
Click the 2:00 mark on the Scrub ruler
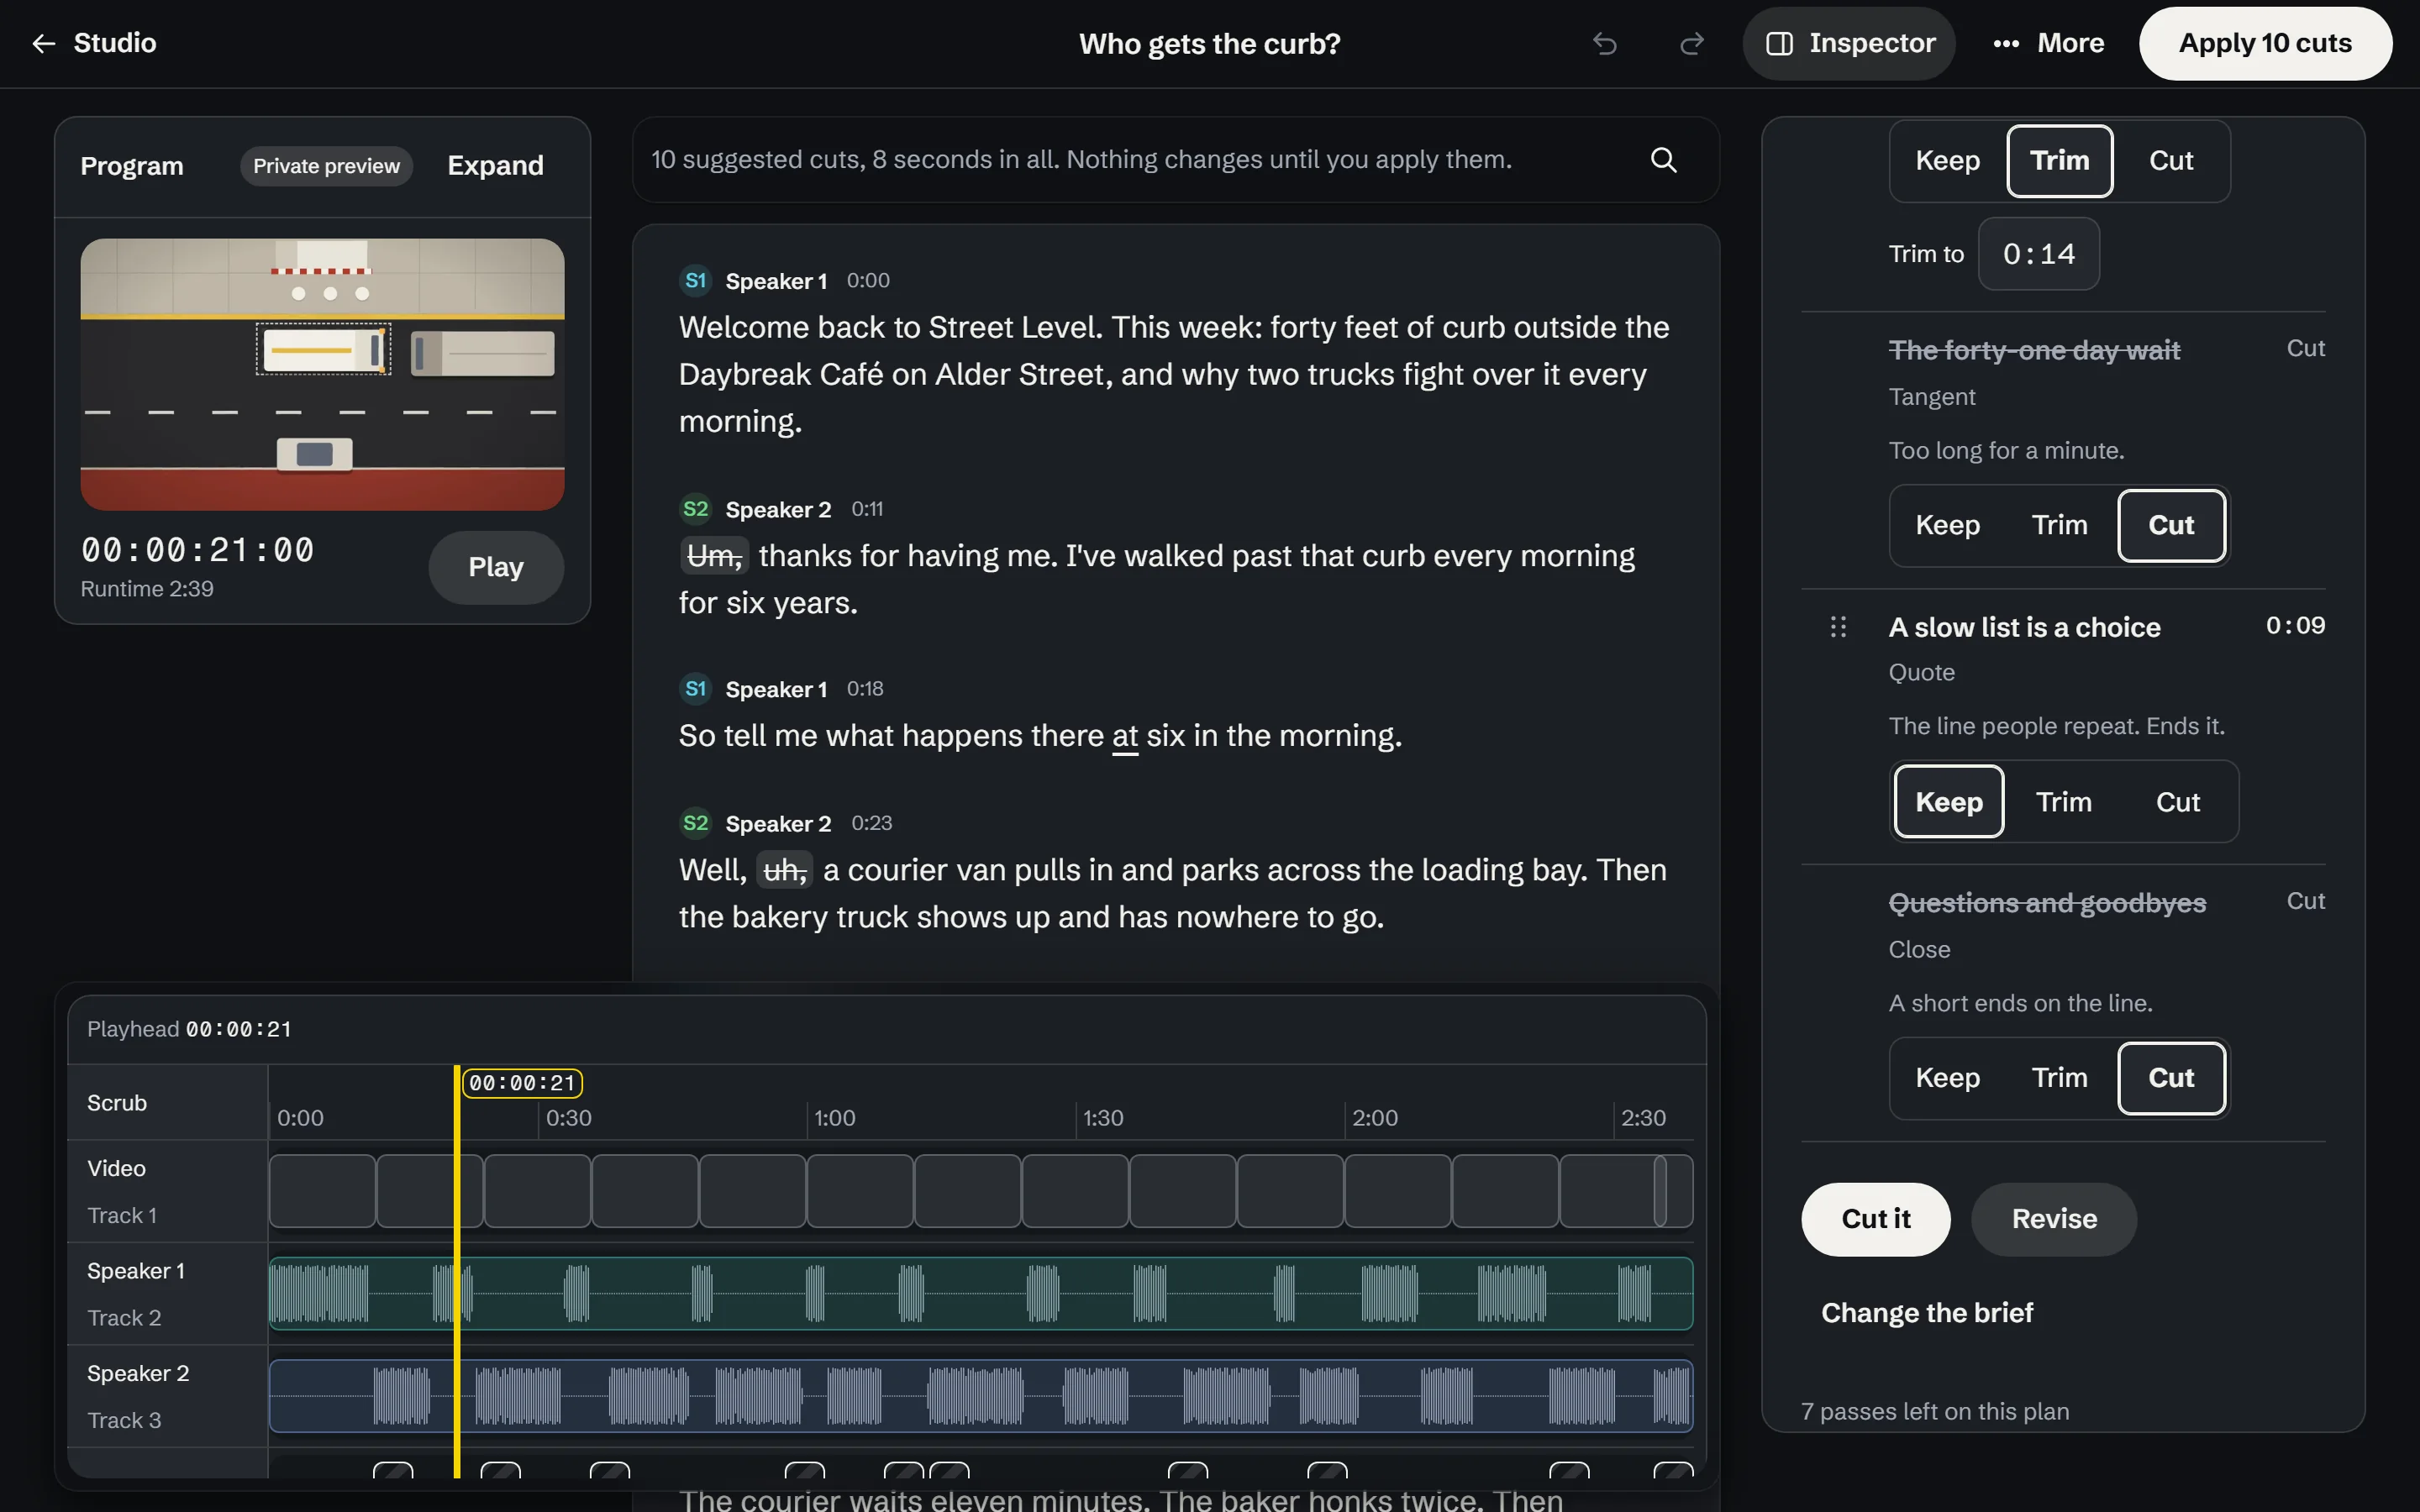click(1374, 1118)
